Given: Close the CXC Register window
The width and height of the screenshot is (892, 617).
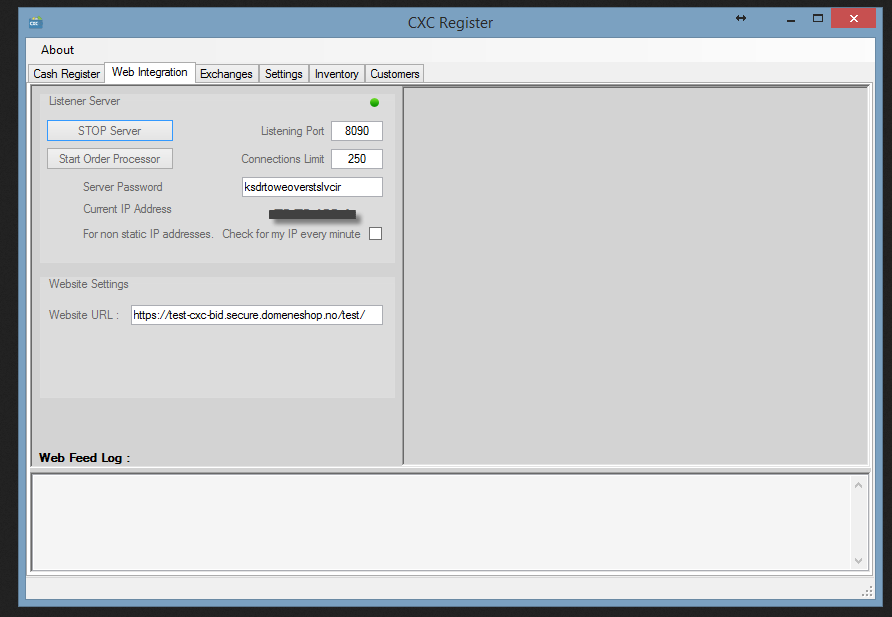Looking at the screenshot, I should [853, 18].
